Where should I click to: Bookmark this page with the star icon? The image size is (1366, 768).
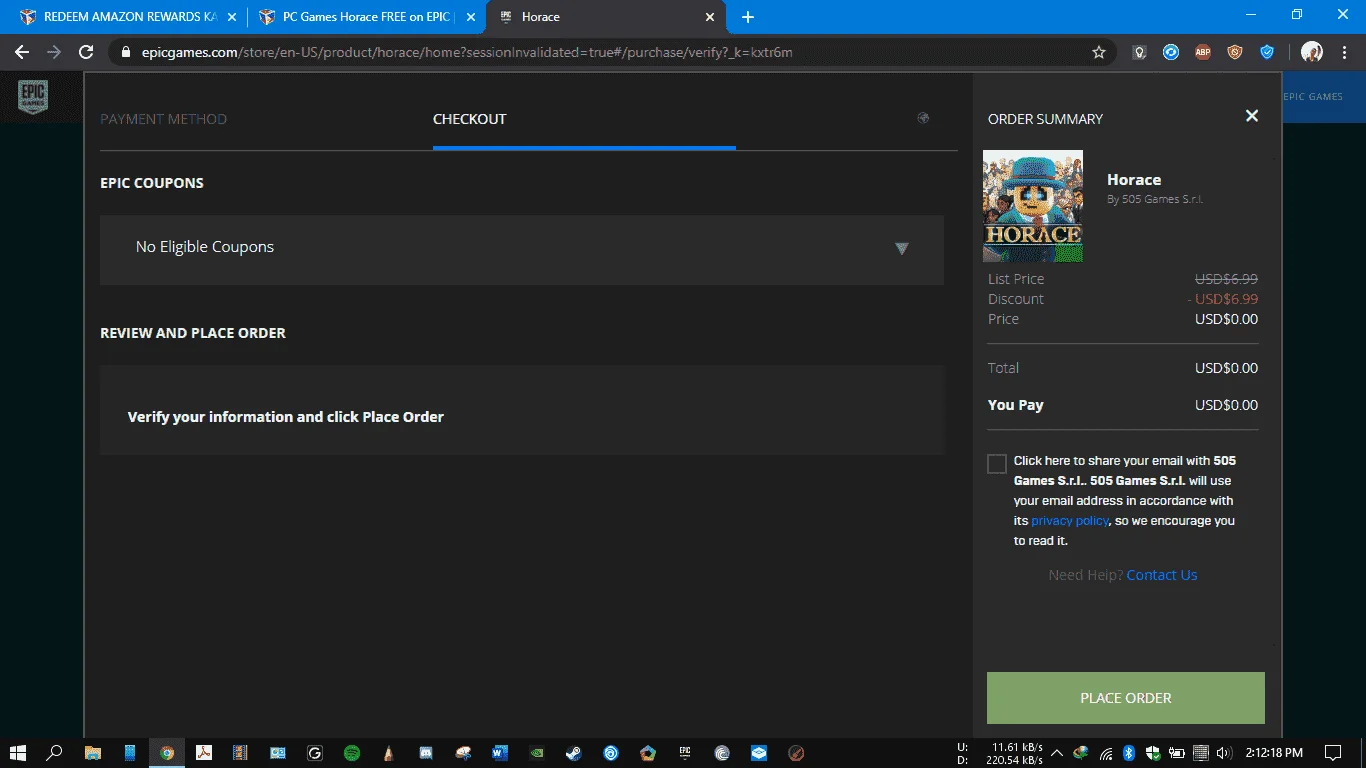pos(1099,52)
